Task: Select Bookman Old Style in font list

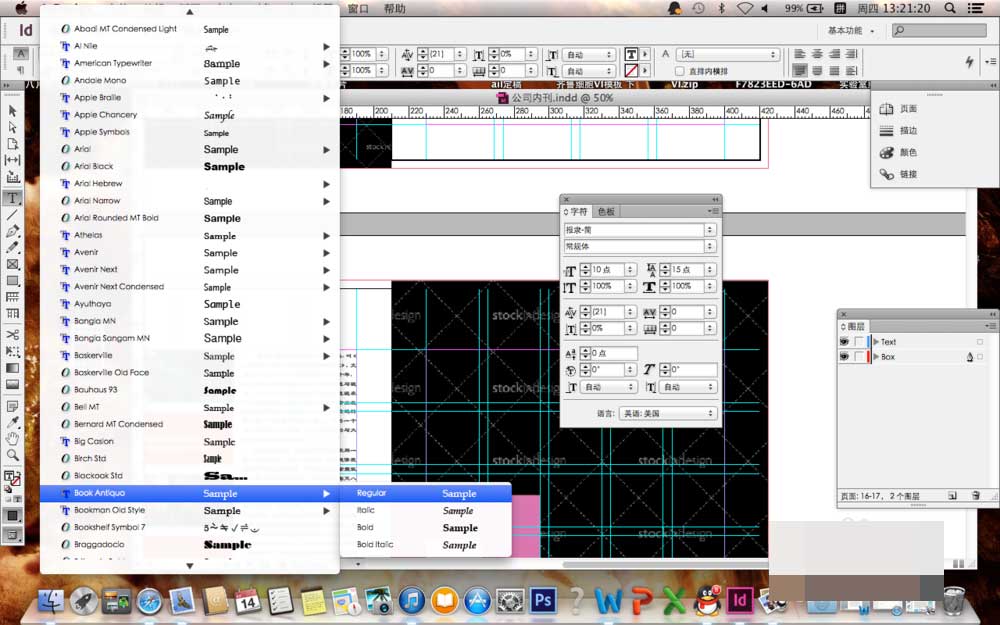Action: [x=109, y=510]
